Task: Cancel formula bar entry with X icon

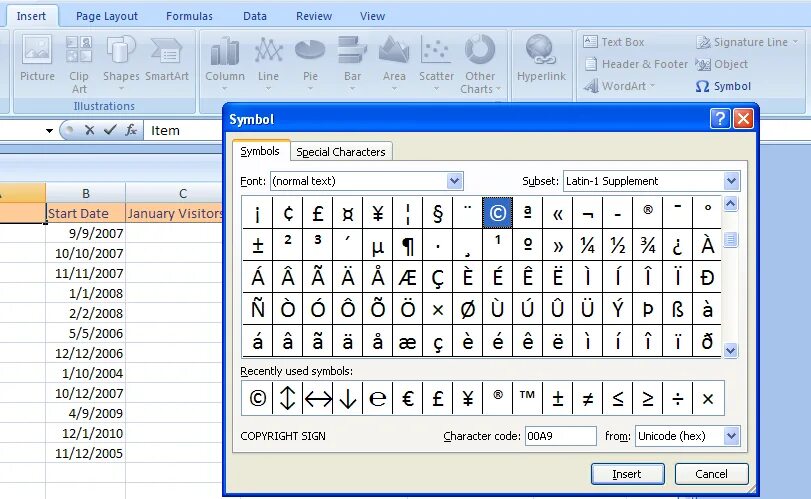Action: [x=89, y=130]
